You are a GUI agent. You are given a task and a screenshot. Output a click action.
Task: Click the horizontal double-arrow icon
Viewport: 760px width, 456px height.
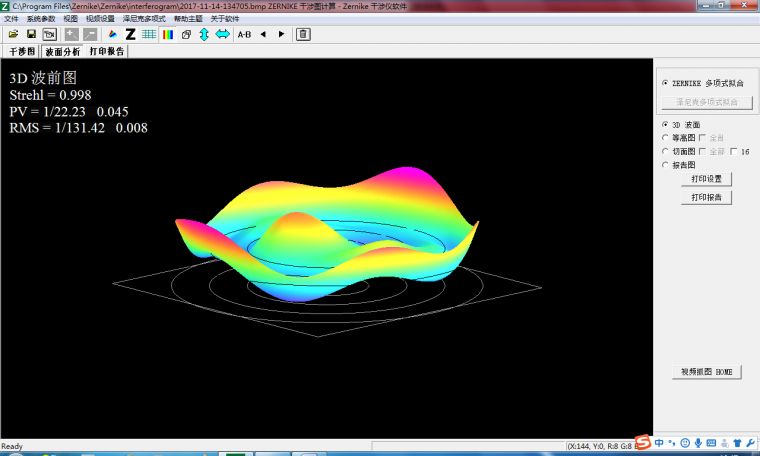222,34
